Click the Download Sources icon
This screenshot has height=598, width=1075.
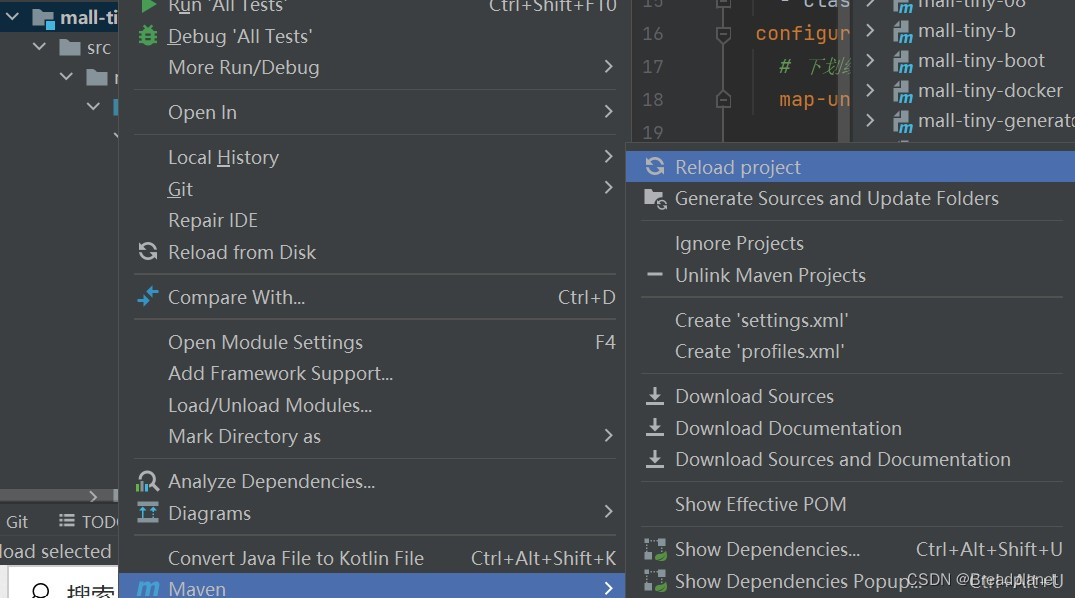pyautogui.click(x=654, y=396)
